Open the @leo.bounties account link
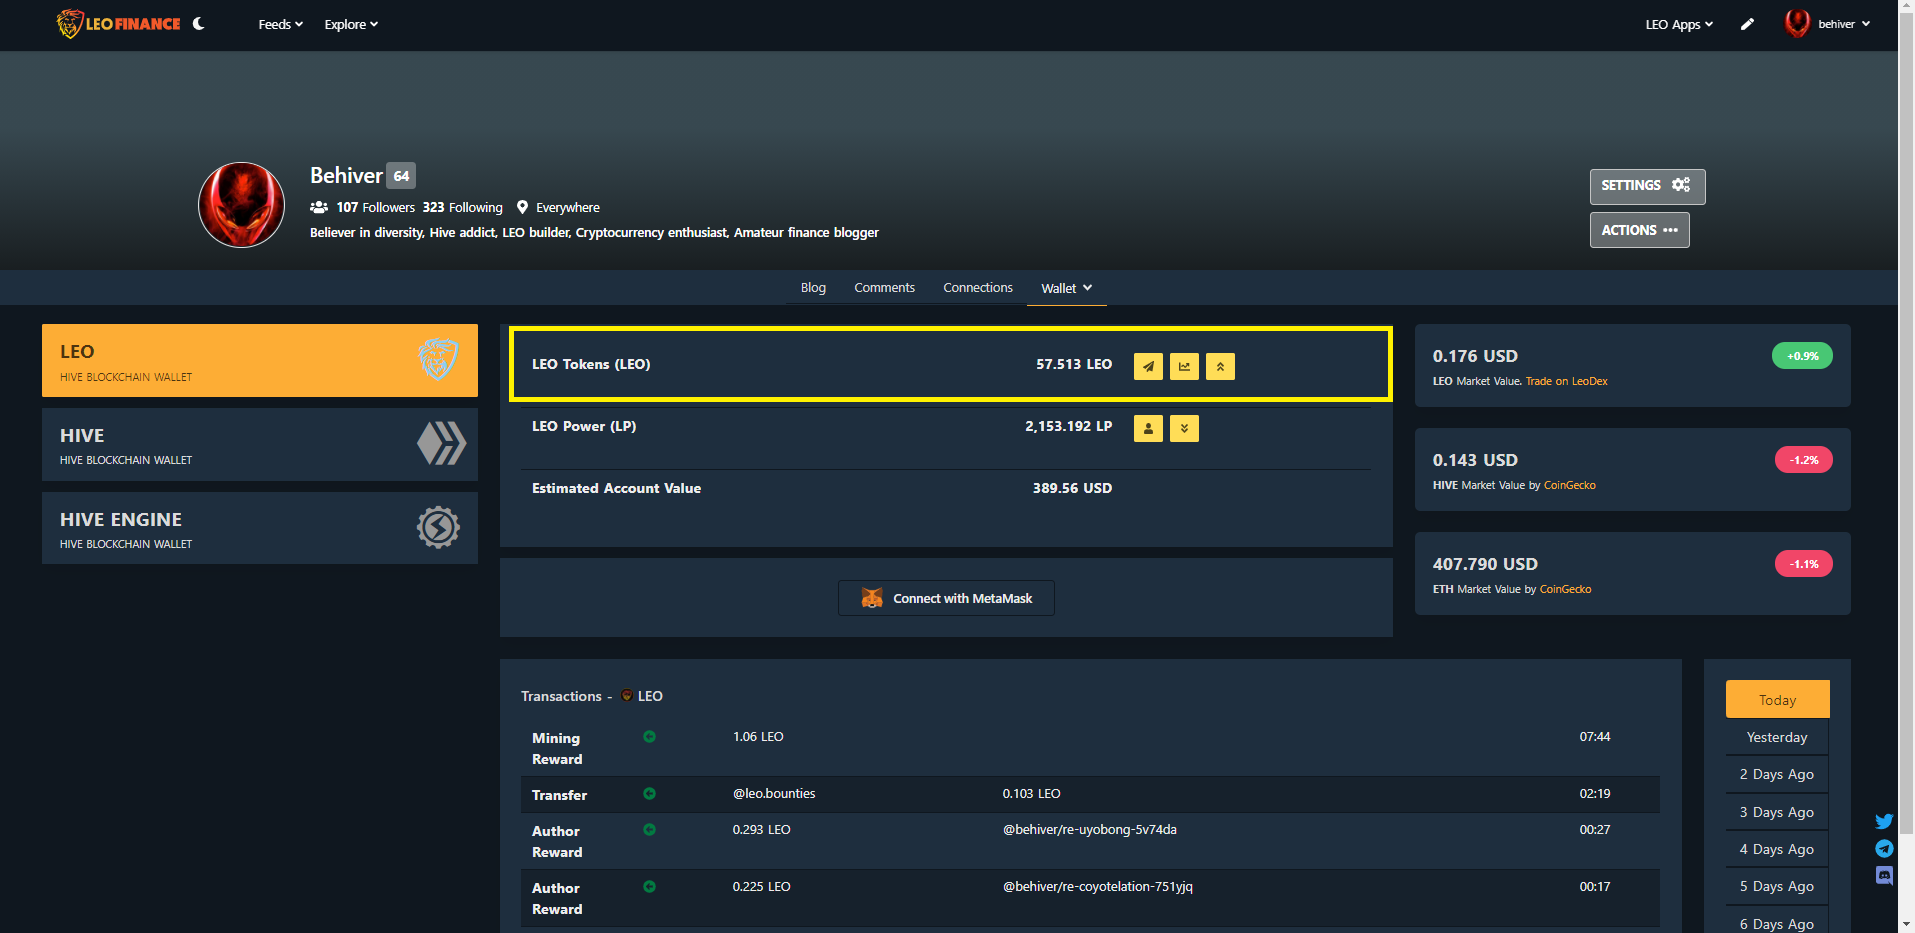Image resolution: width=1915 pixels, height=933 pixels. (774, 794)
